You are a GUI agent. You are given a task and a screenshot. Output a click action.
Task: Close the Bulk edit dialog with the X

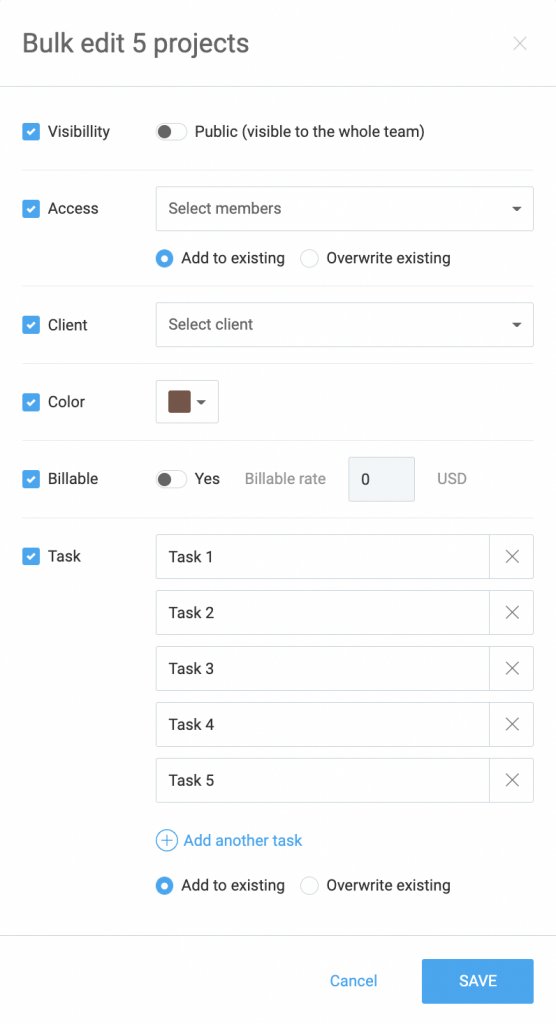tap(520, 44)
